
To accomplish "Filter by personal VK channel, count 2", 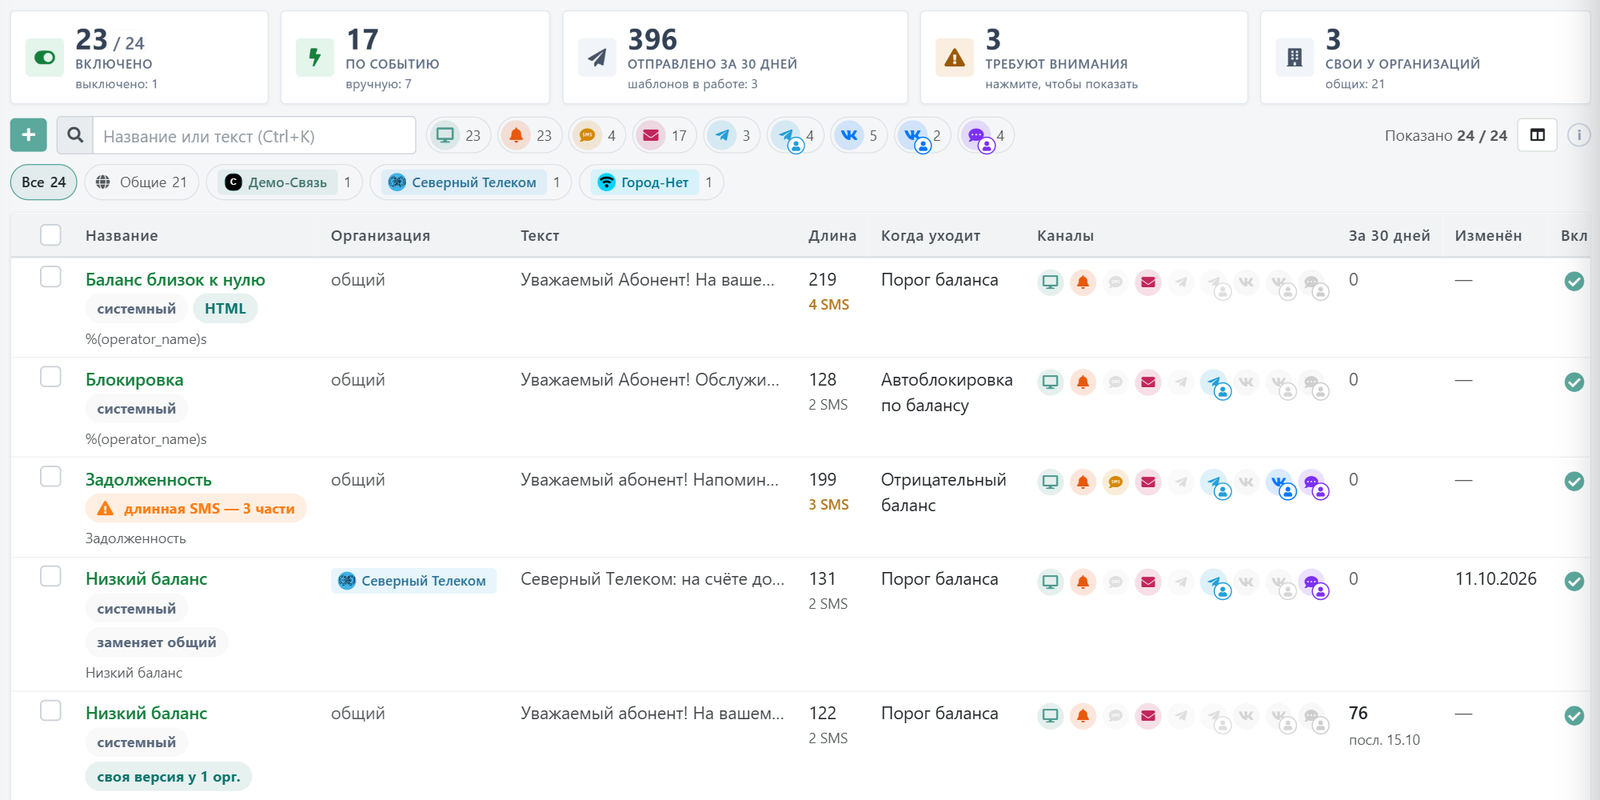I will [x=922, y=135].
